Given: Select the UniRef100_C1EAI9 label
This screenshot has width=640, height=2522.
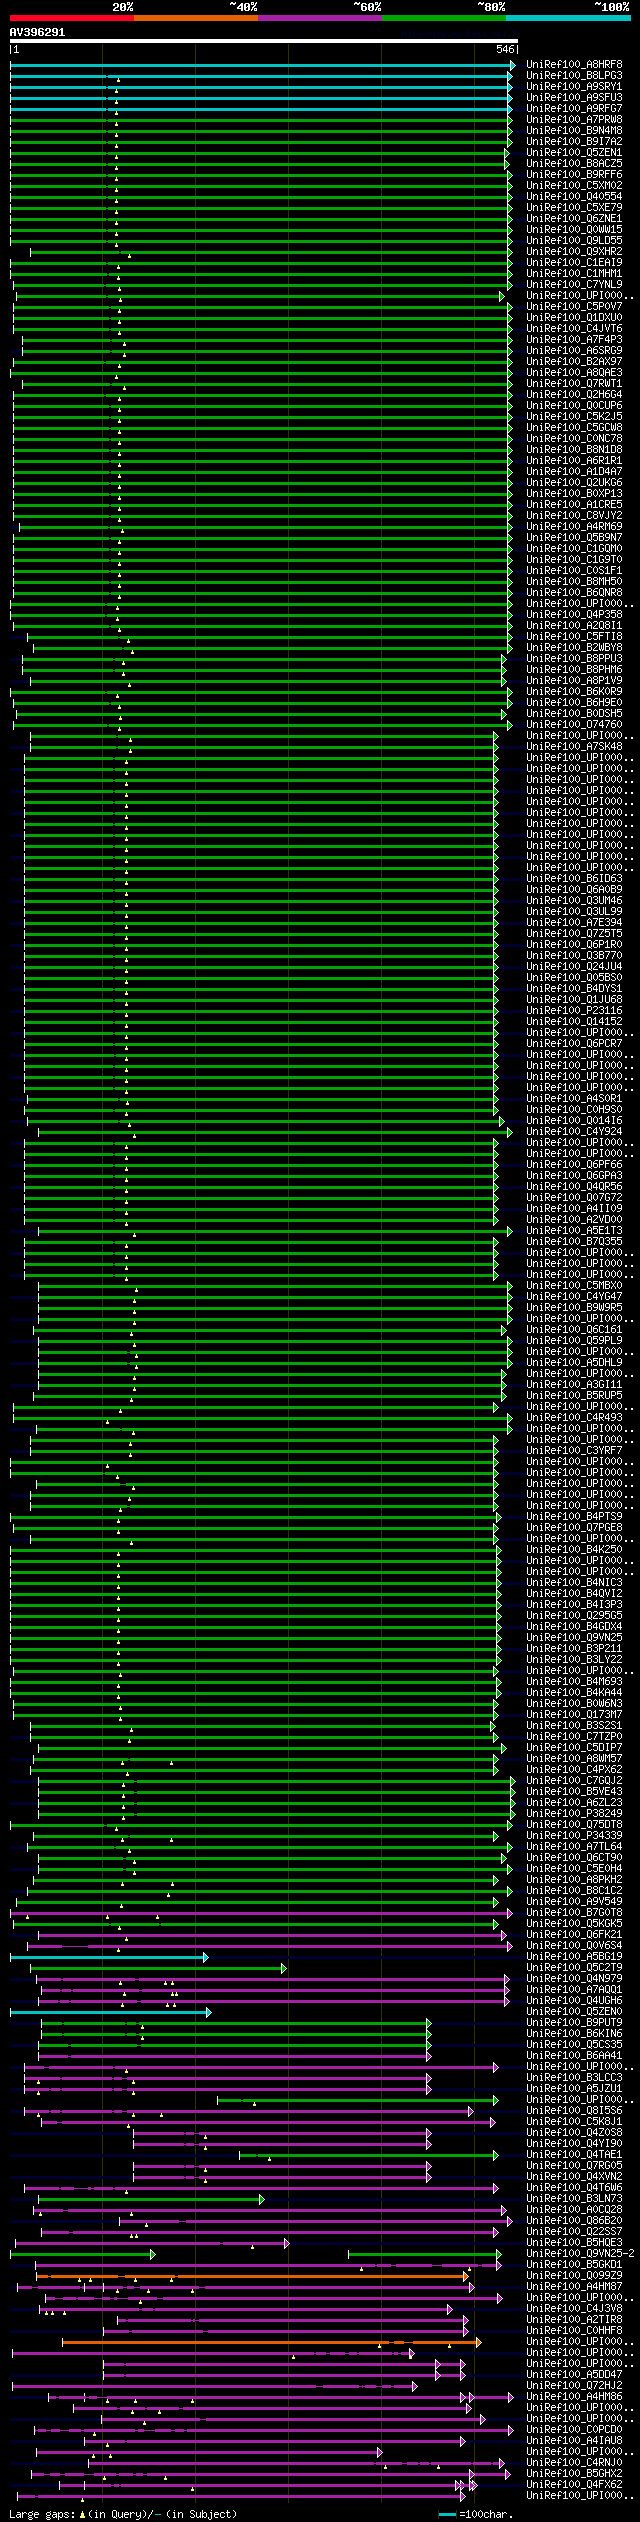Looking at the screenshot, I should (x=574, y=263).
